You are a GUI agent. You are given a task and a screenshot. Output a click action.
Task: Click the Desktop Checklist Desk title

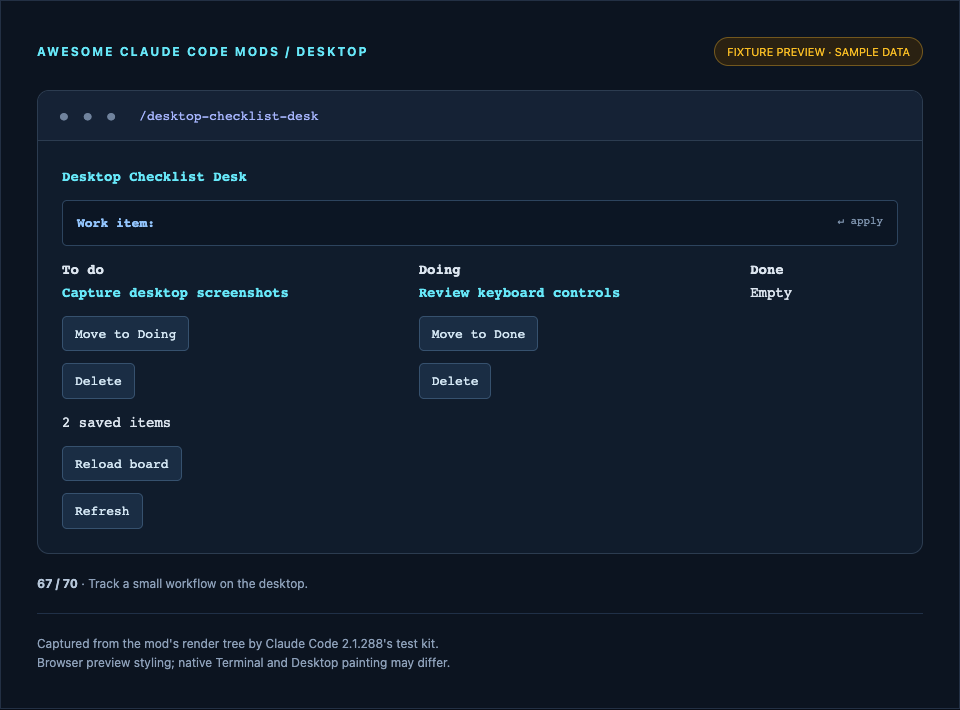[x=154, y=176]
